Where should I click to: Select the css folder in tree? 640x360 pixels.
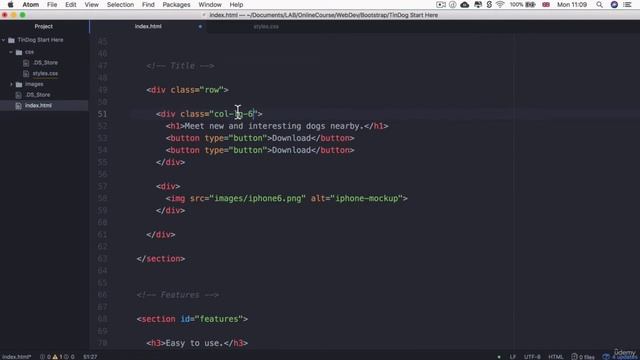[x=29, y=52]
